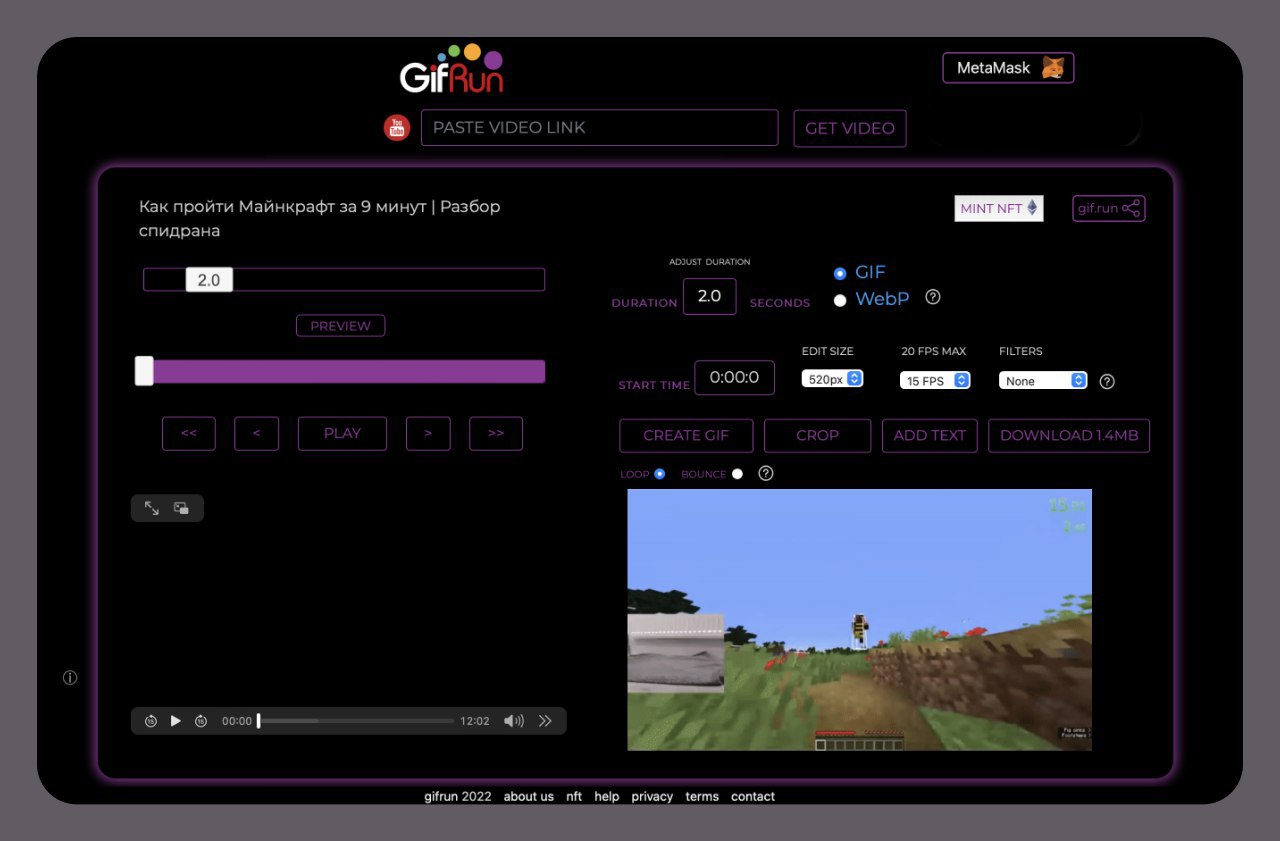Screen dimensions: 1280x841
Task: Click the duration seconds input box
Action: [x=709, y=297]
